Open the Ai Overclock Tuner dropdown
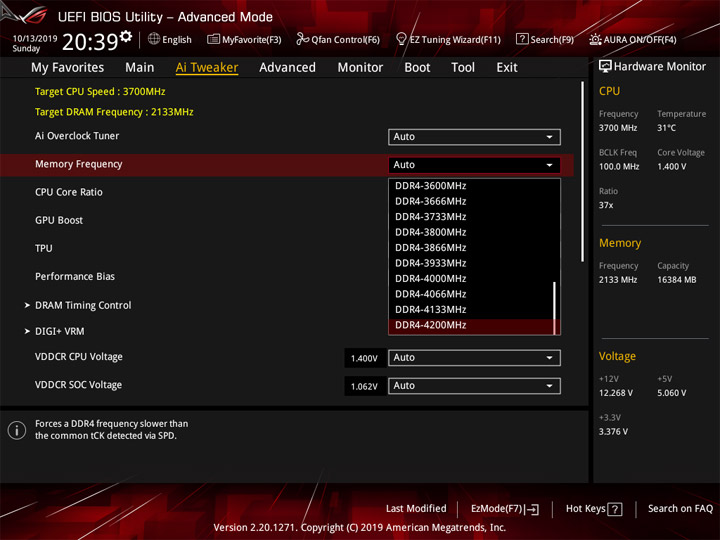Image resolution: width=720 pixels, height=540 pixels. [474, 137]
